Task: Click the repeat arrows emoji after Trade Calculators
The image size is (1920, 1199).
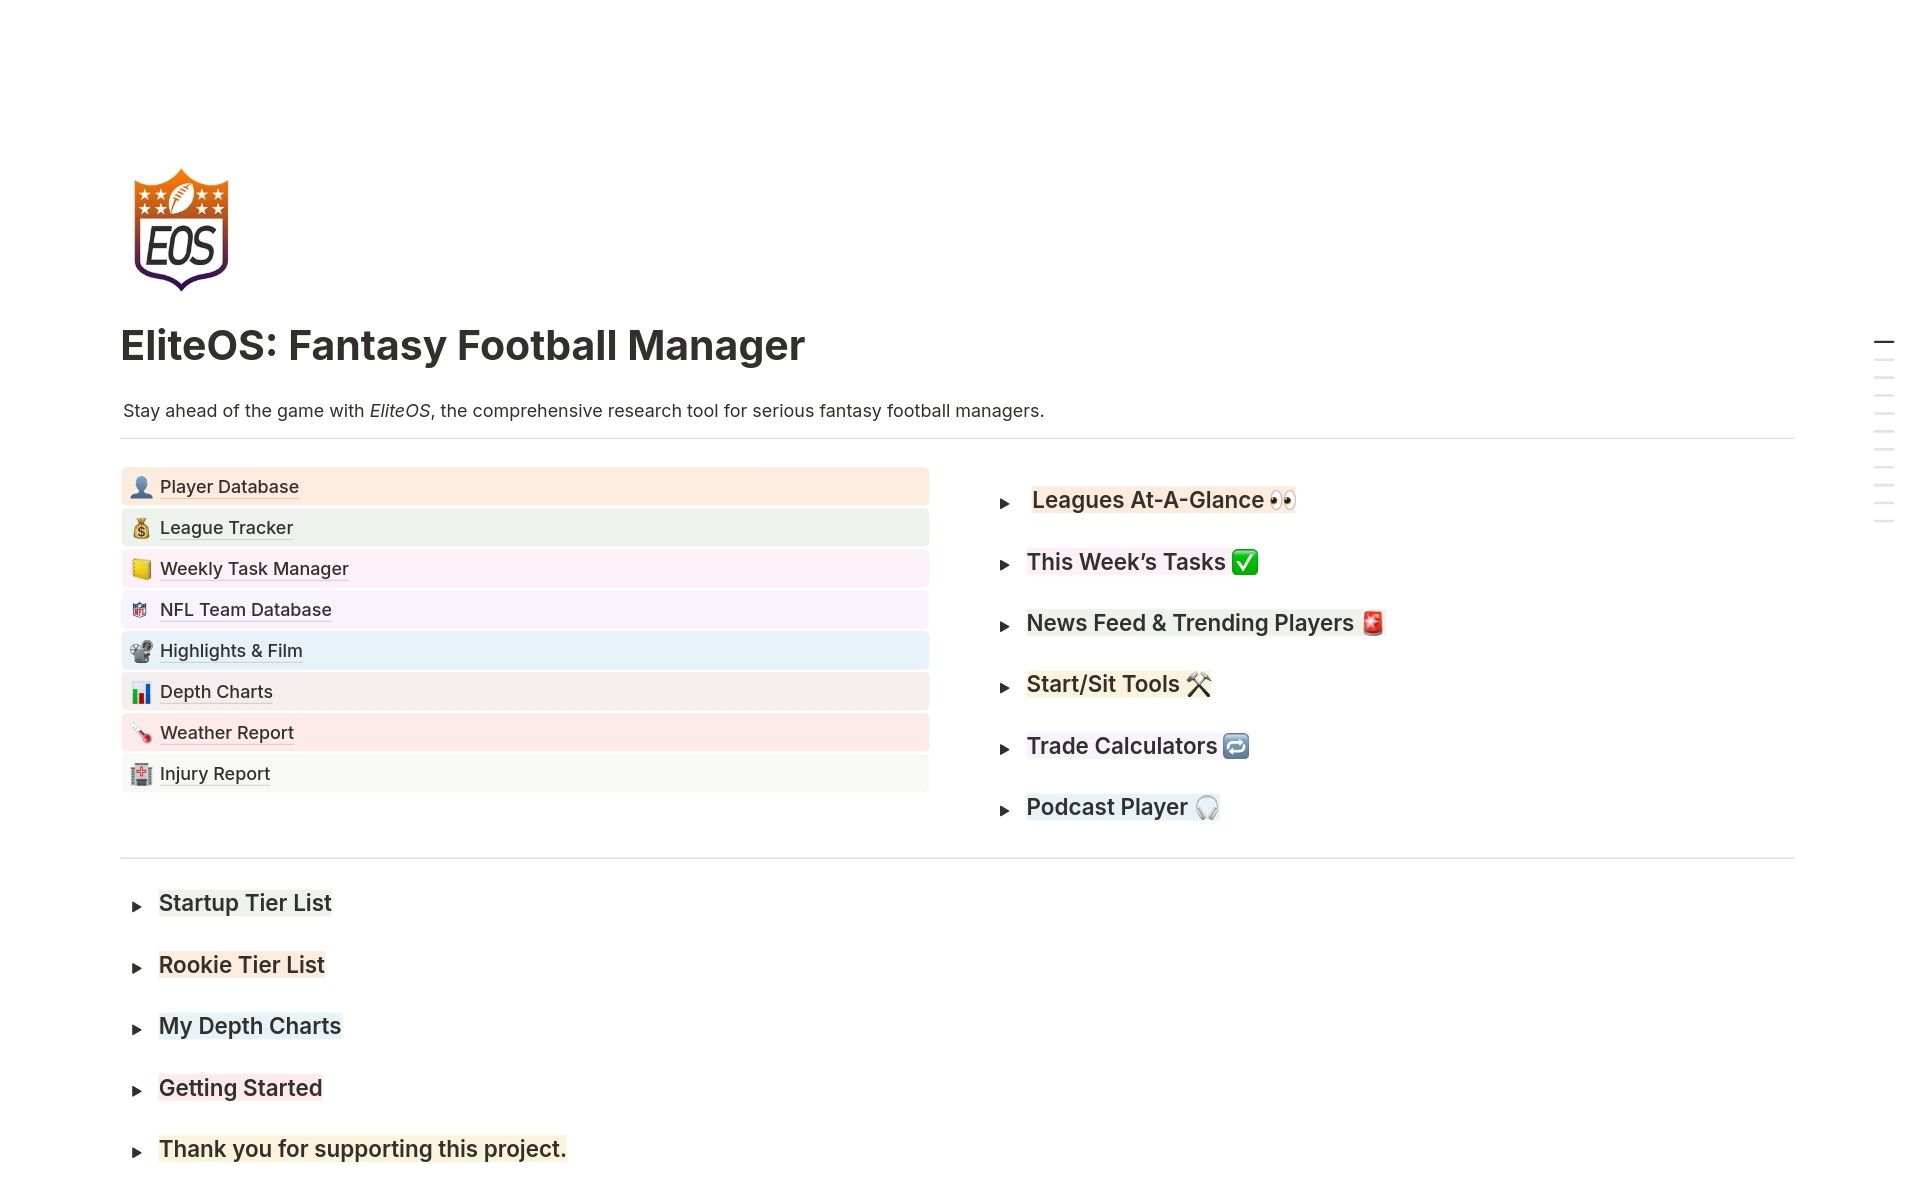Action: click(x=1236, y=746)
